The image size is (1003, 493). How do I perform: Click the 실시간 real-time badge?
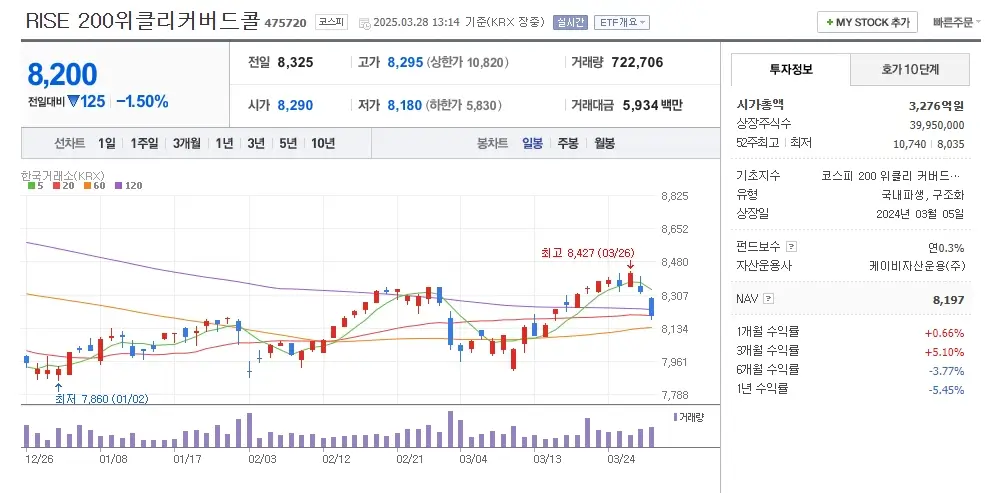573,22
